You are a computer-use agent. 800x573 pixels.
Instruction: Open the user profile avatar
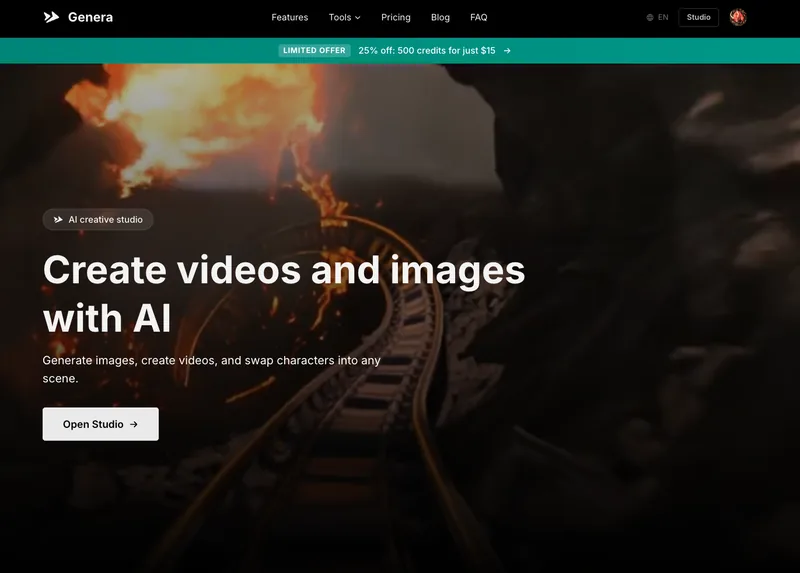tap(738, 17)
